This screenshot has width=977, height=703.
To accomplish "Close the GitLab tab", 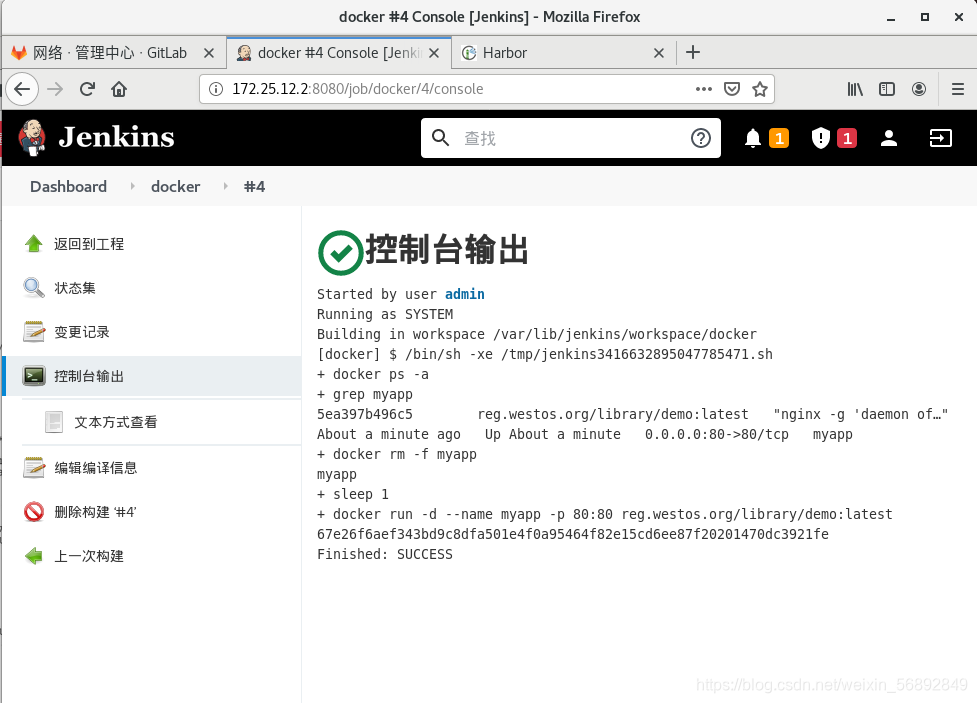I will 209,53.
